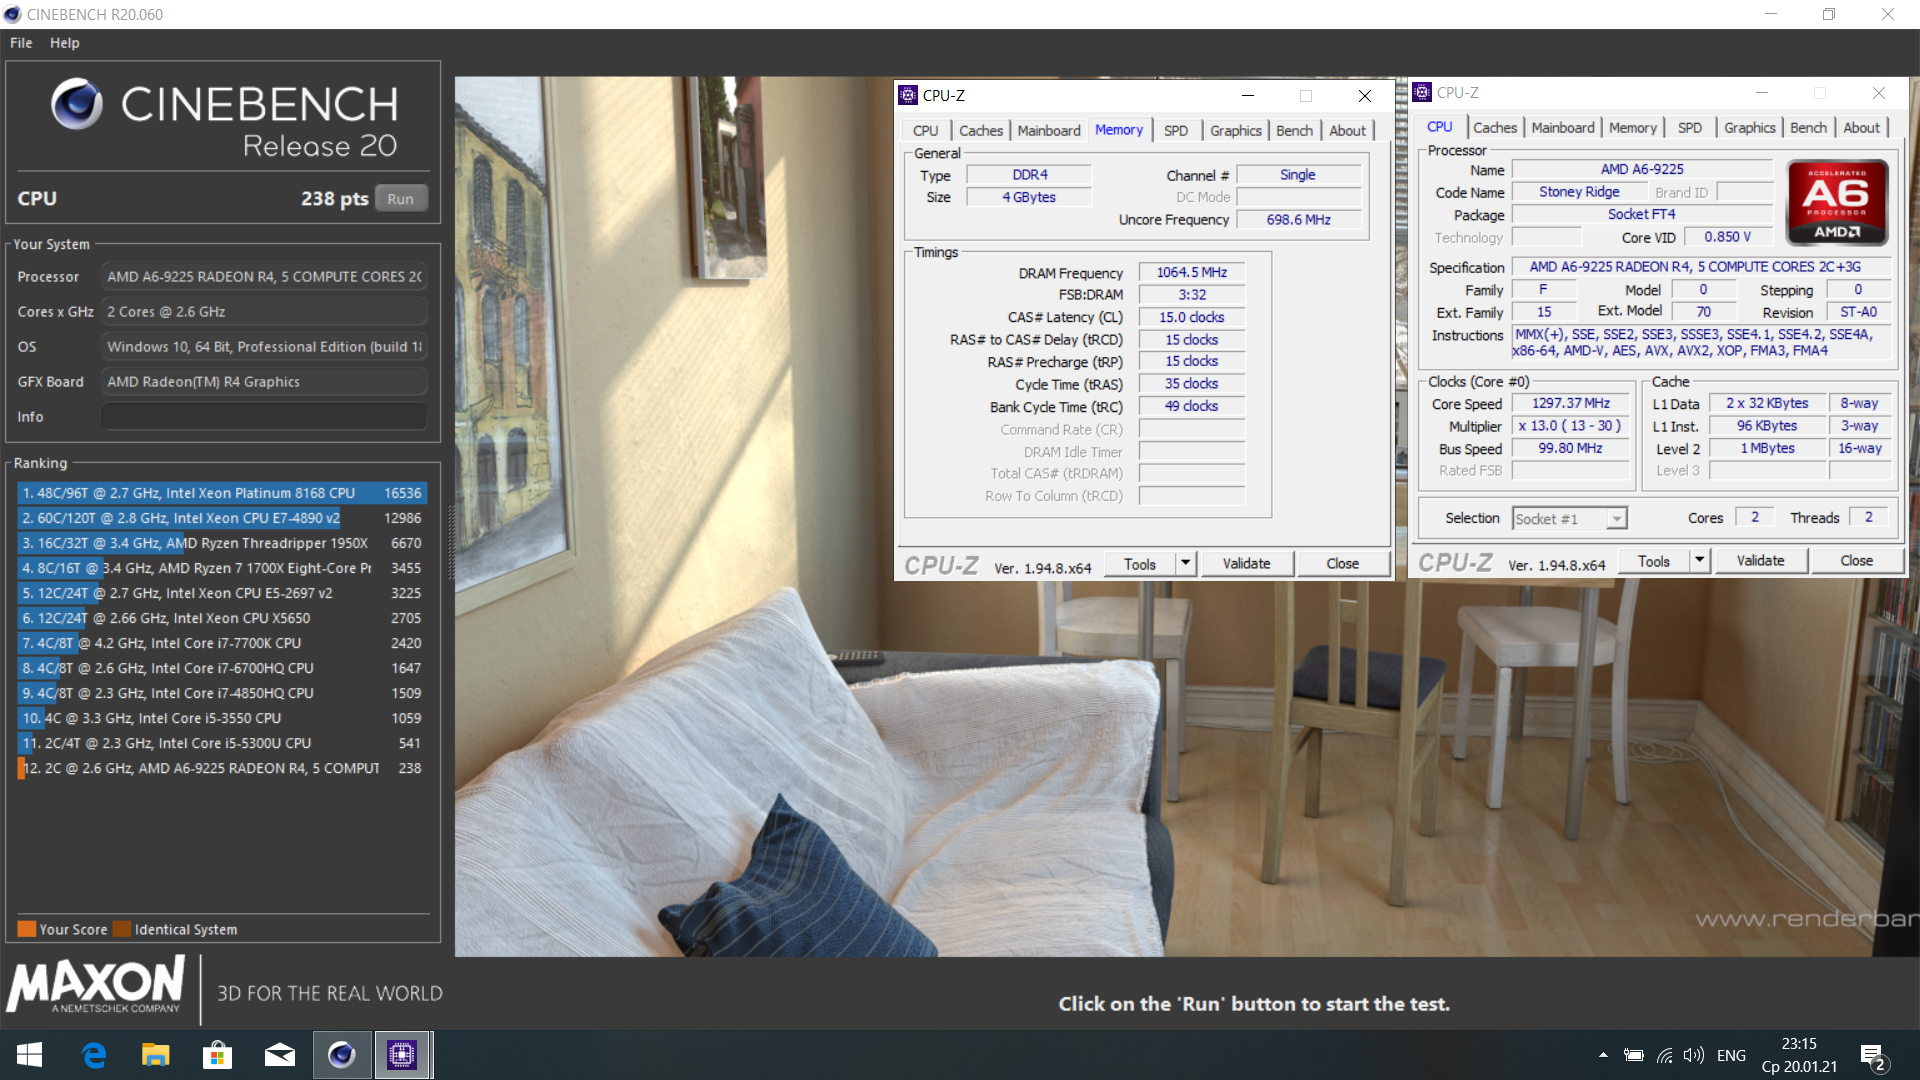Expand Tools dropdown arrow in Memory CPU-Z
1920x1080 pixels.
[x=1185, y=564]
